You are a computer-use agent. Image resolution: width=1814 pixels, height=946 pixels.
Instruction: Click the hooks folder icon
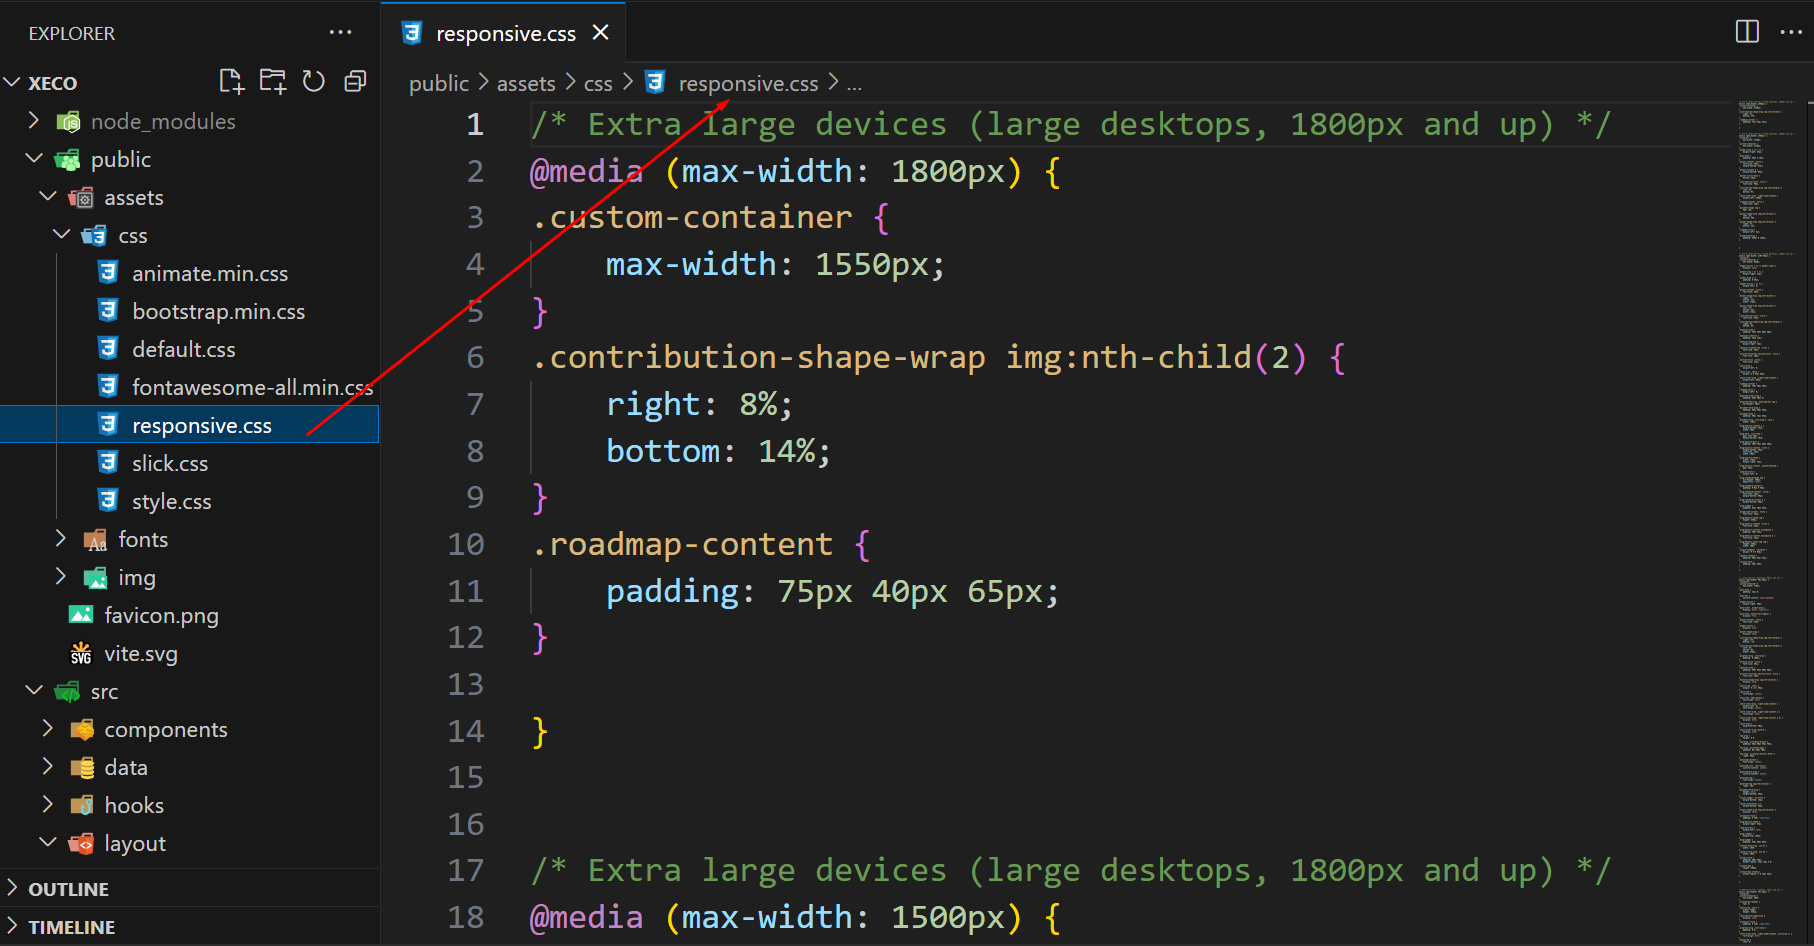(82, 806)
